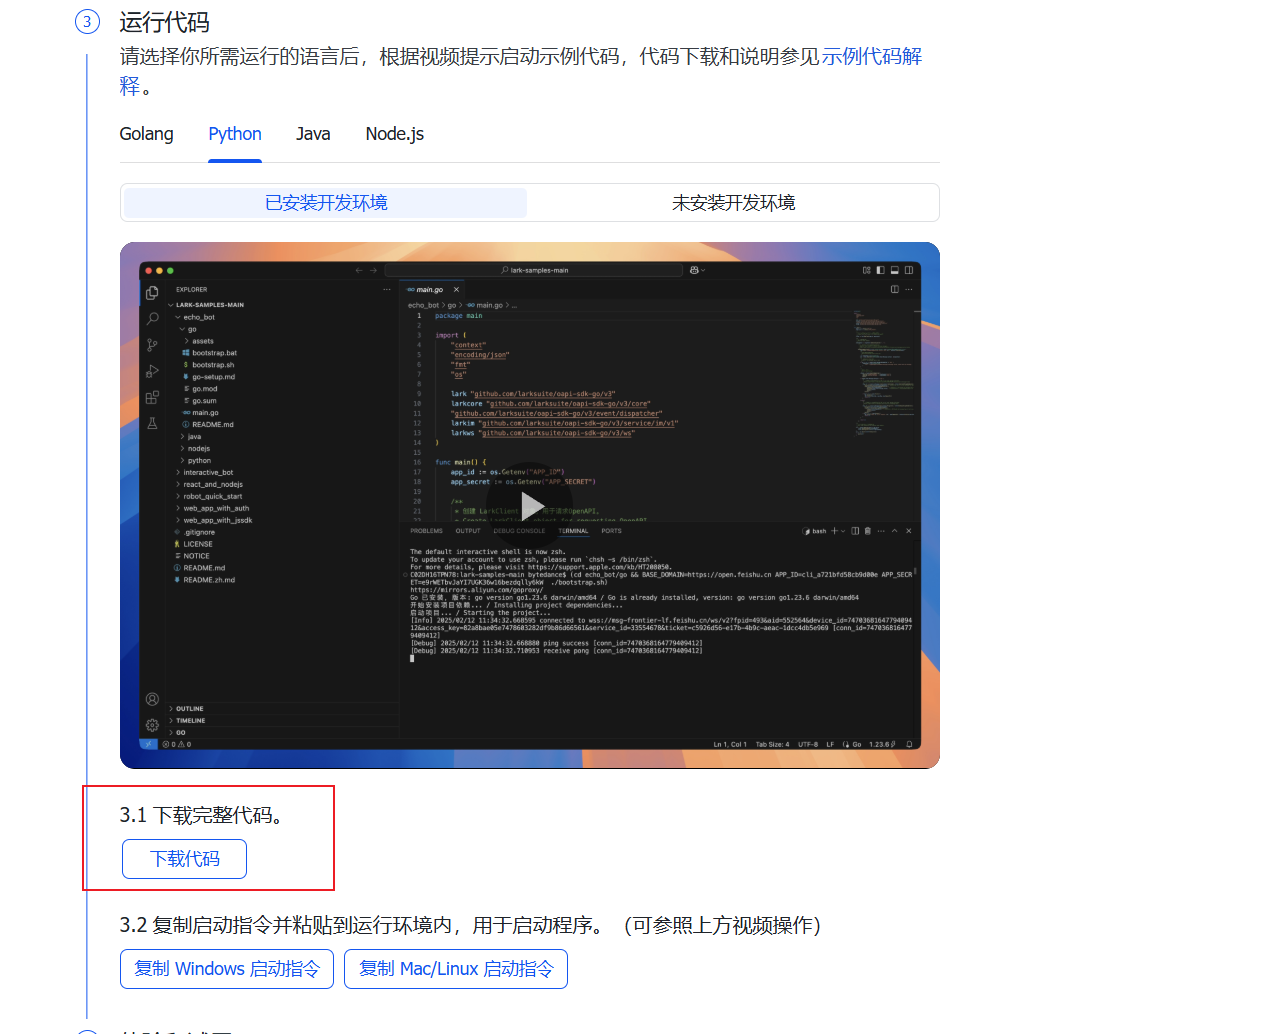
Task: Click 复制 Mac/Linux 启动指令 button
Action: pyautogui.click(x=456, y=969)
